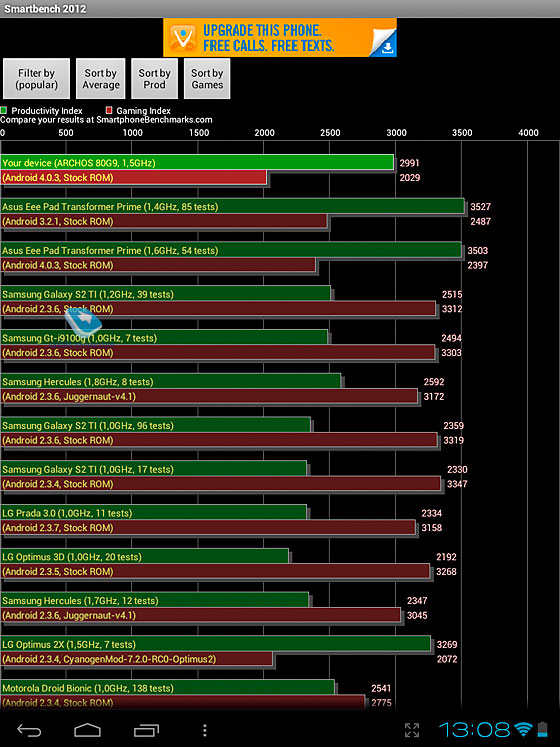Open the recent apps icon
Screen dimensions: 560x747
tap(146, 730)
